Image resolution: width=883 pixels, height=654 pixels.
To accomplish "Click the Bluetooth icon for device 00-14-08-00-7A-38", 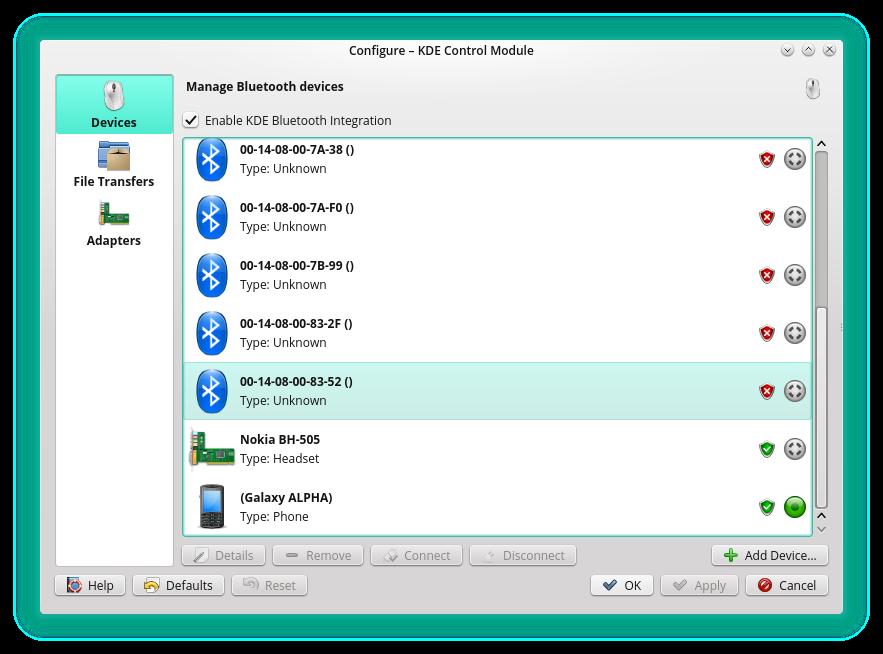I will (x=211, y=159).
